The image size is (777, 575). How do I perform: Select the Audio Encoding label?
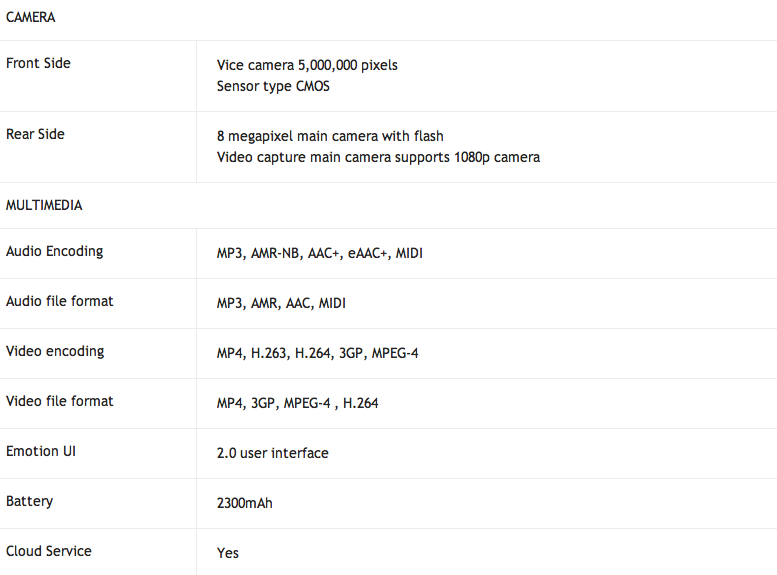click(55, 251)
